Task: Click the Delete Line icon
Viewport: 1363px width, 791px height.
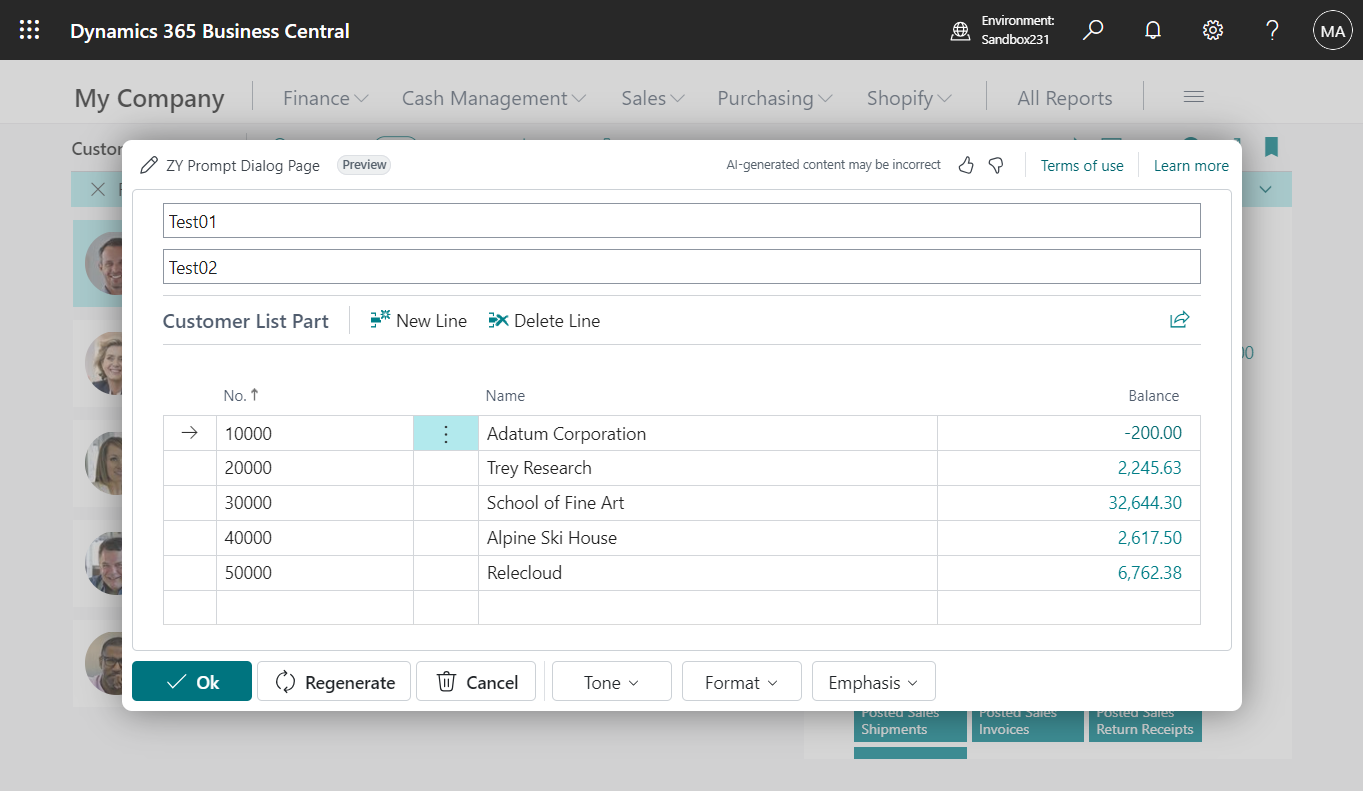Action: click(498, 319)
